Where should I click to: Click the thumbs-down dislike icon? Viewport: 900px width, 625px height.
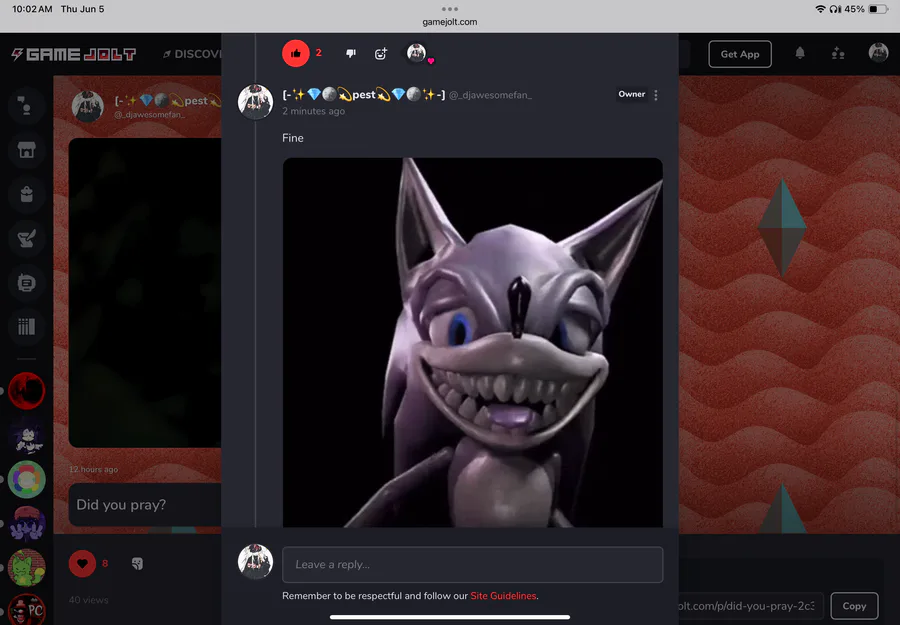(x=351, y=53)
